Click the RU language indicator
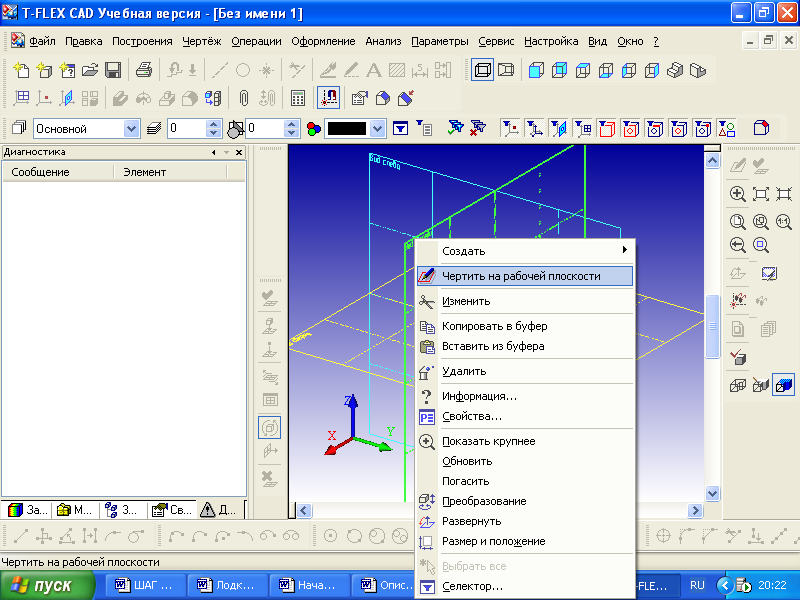The image size is (800, 600). (697, 585)
